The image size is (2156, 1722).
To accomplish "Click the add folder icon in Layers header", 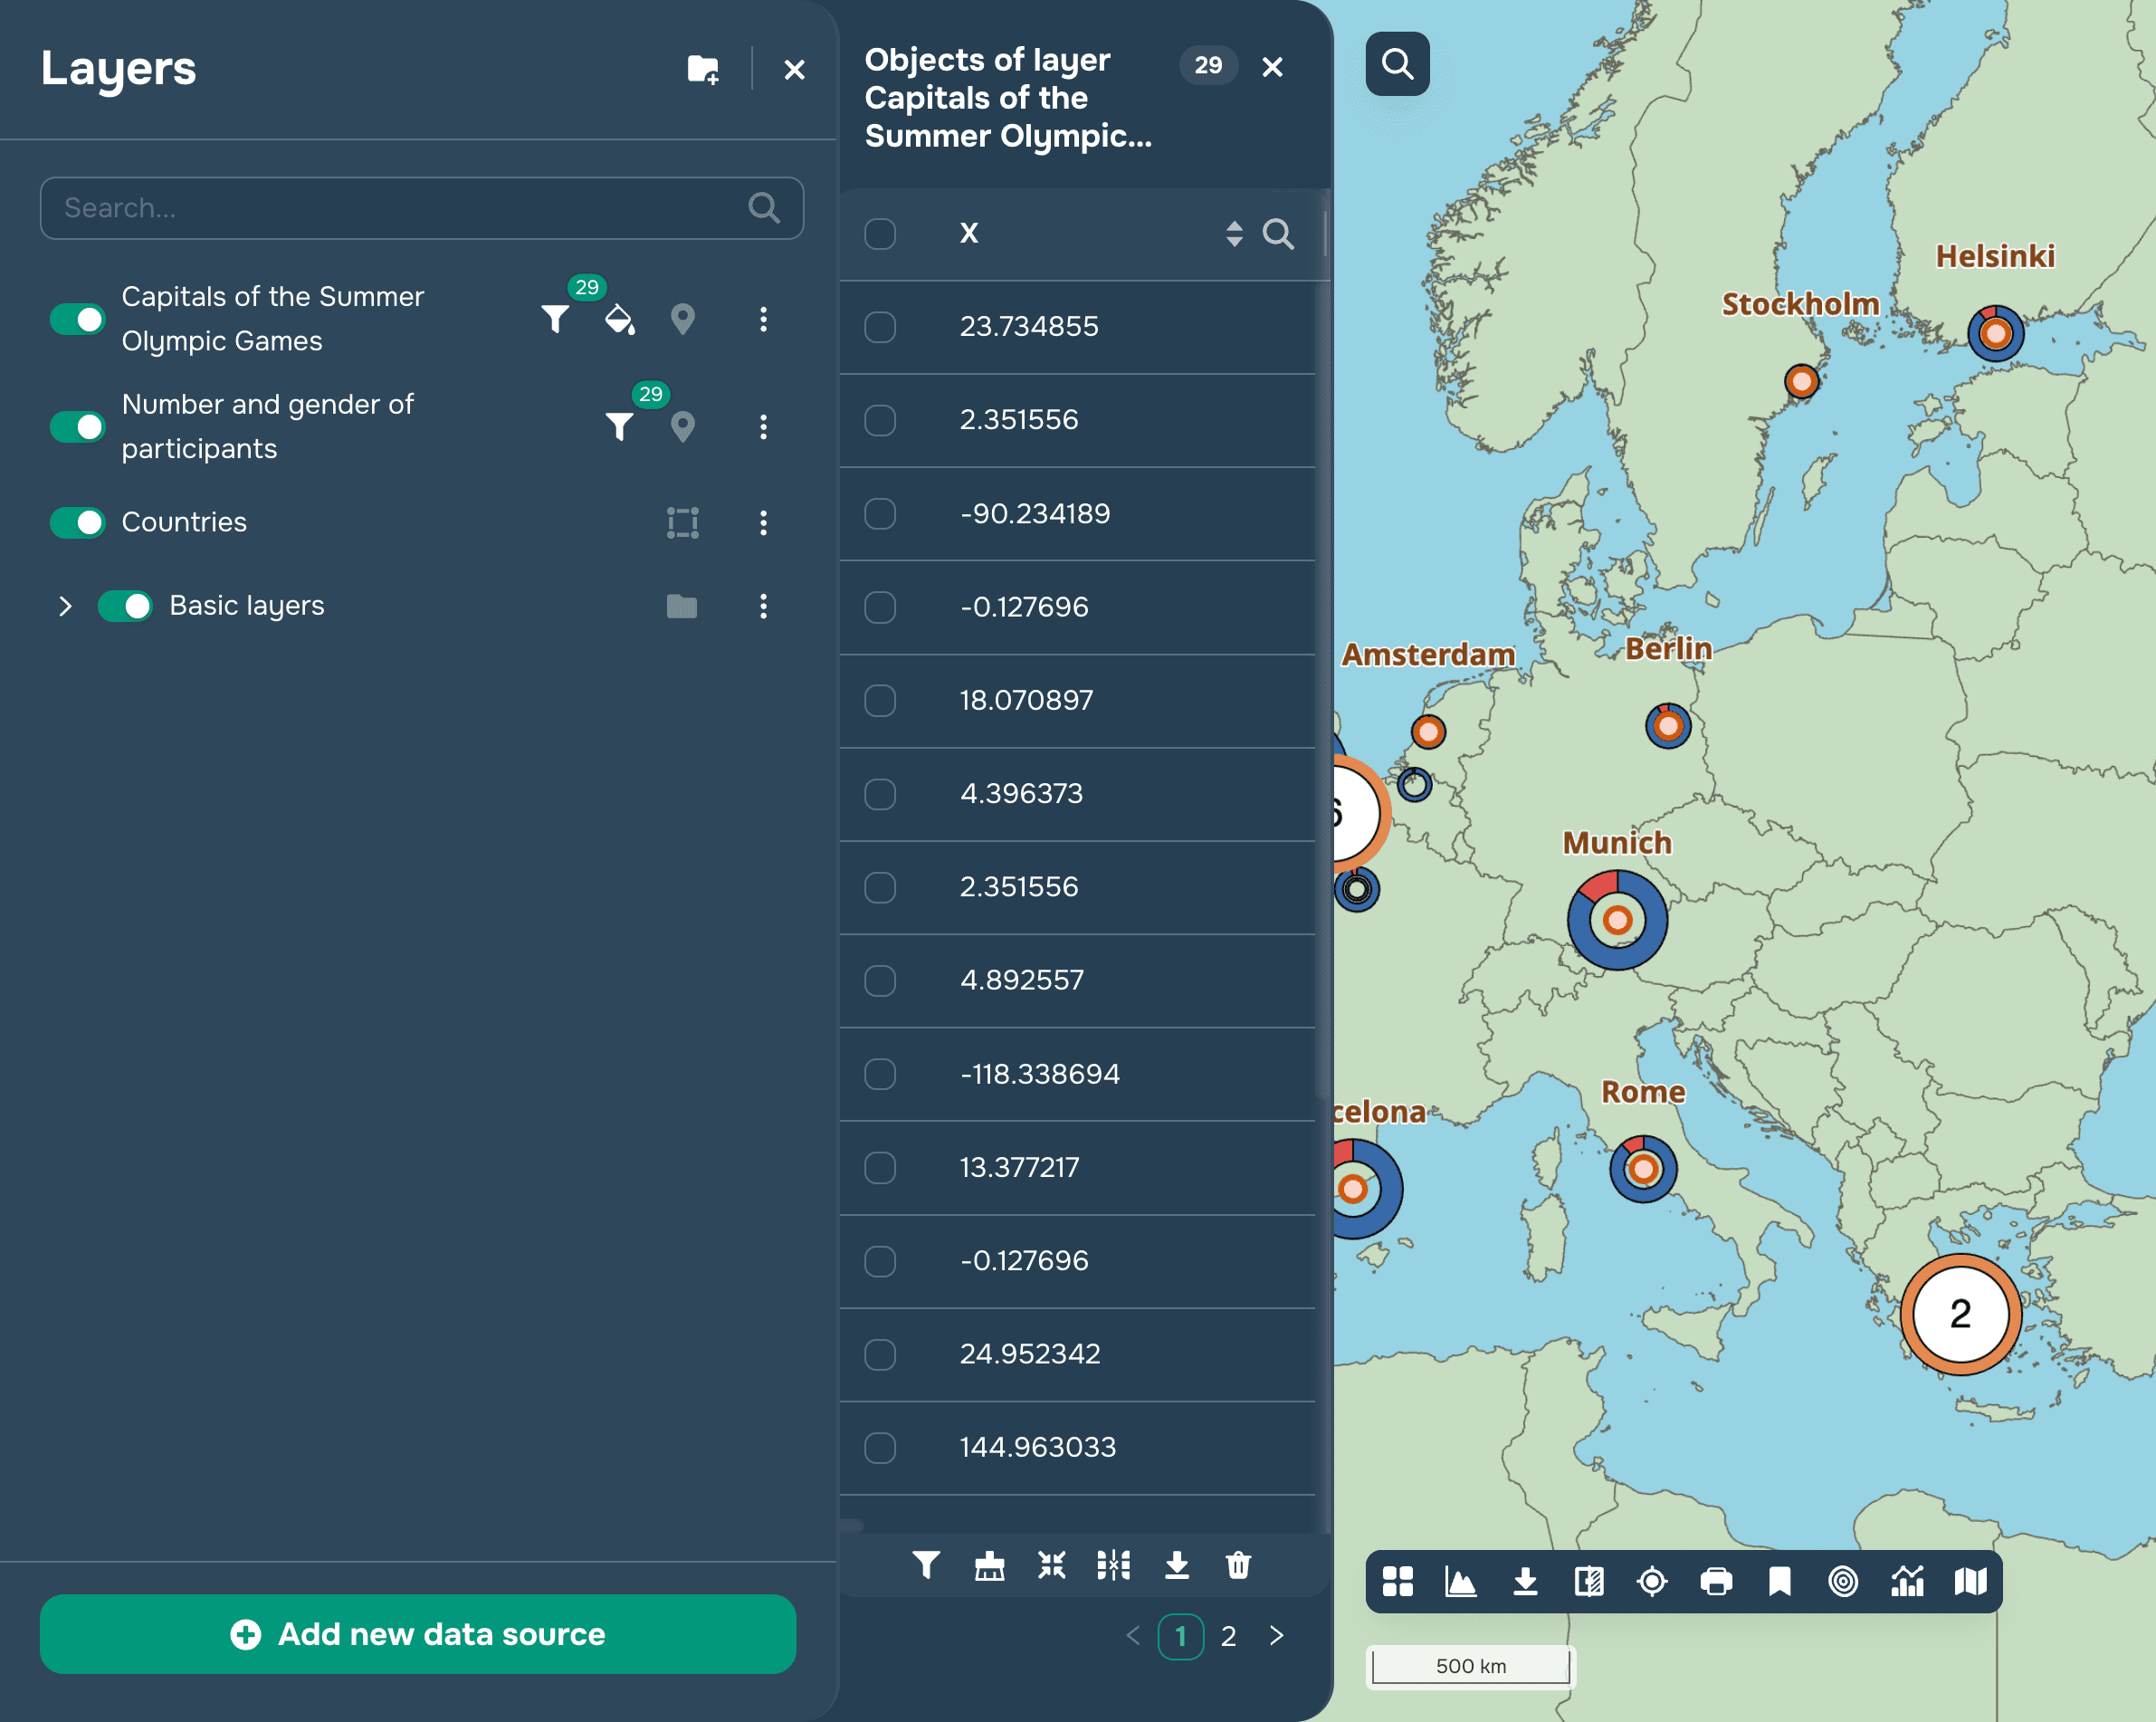I will pyautogui.click(x=703, y=69).
